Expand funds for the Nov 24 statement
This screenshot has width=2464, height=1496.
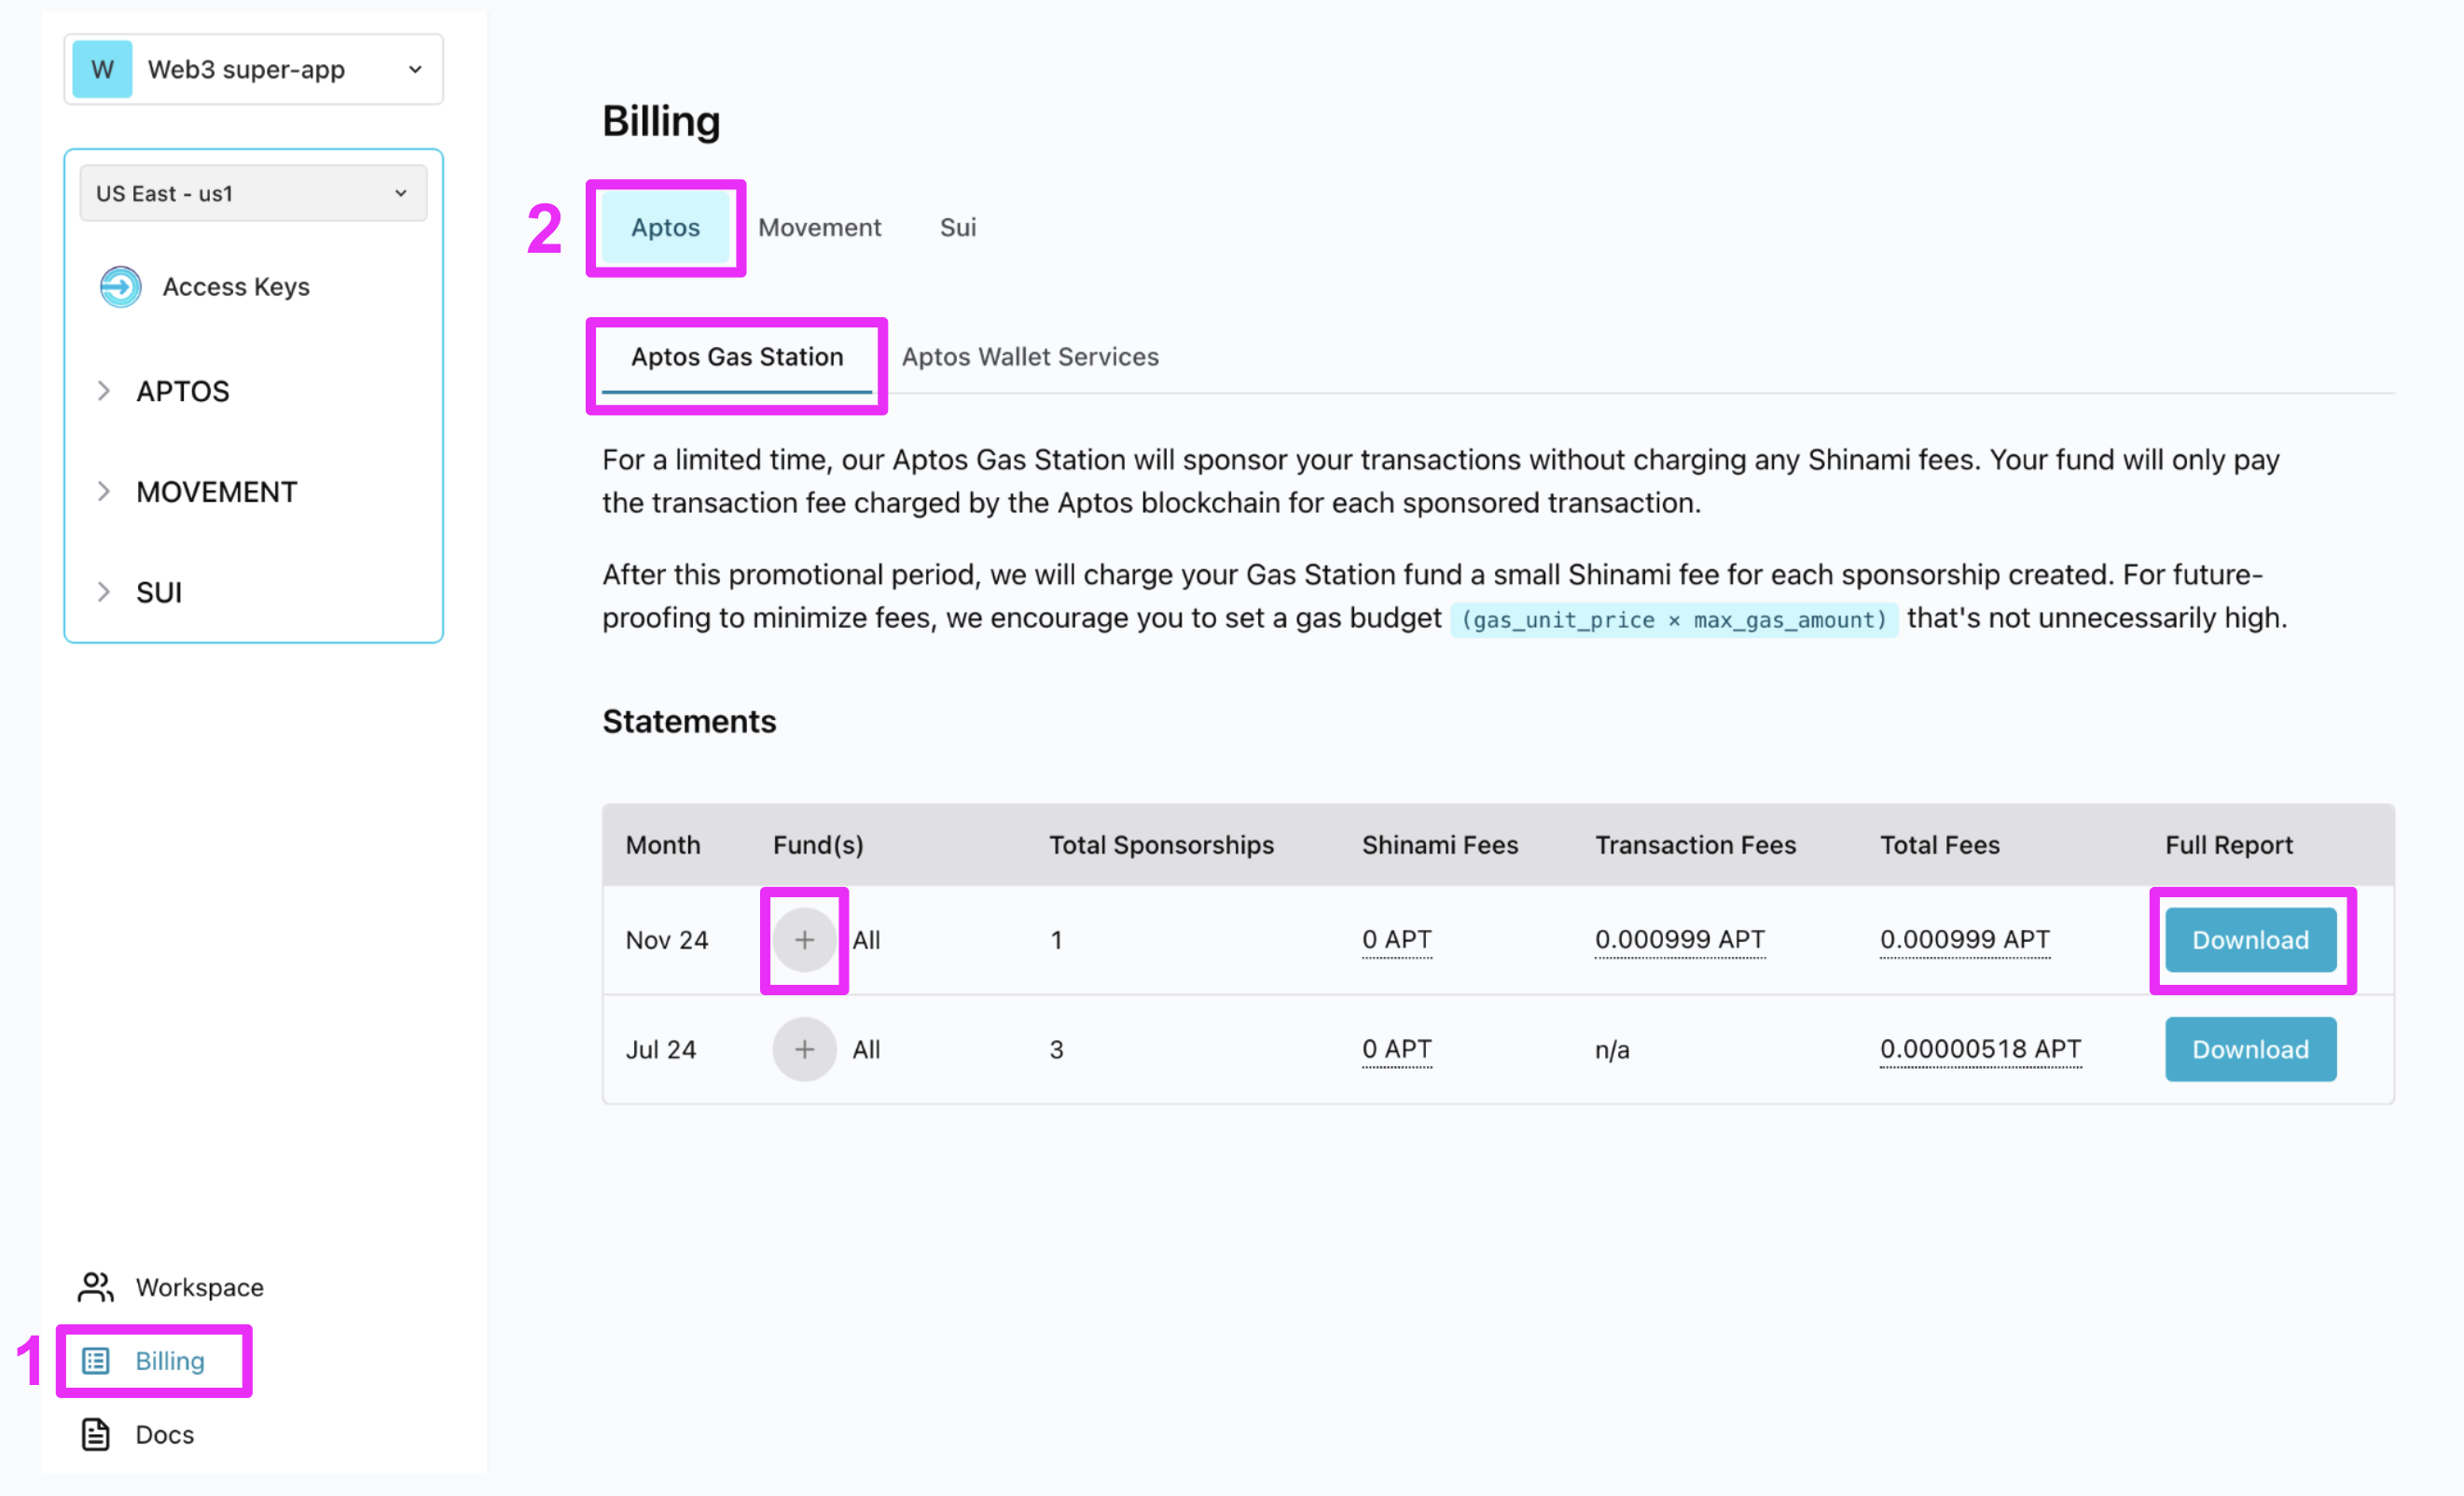pyautogui.click(x=804, y=940)
